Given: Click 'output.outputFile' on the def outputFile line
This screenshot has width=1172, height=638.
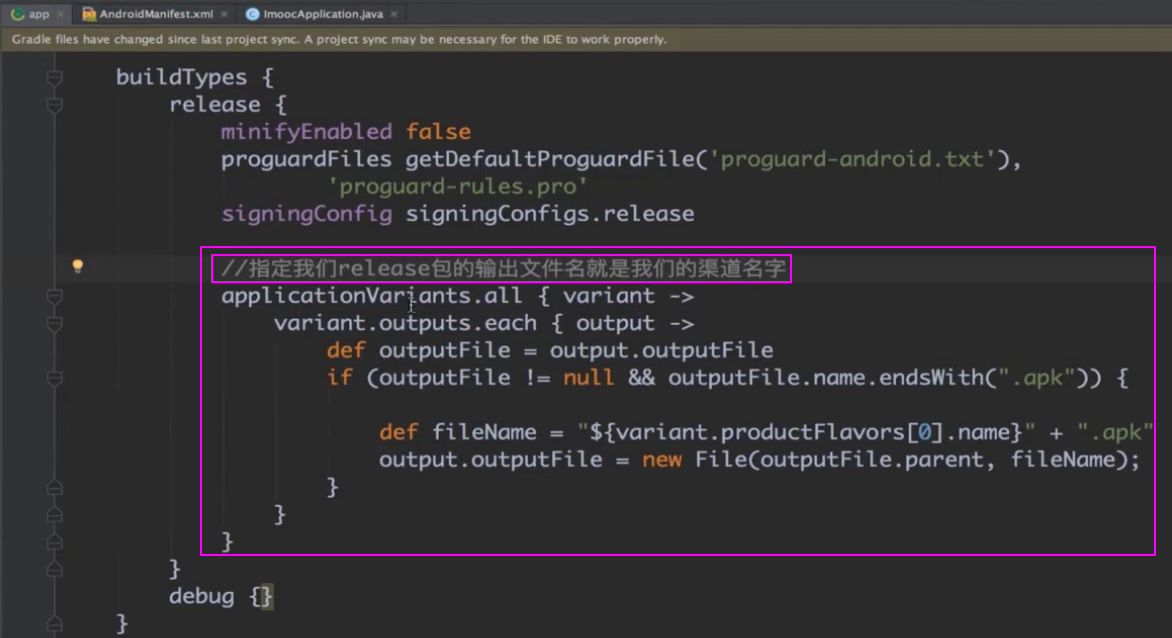Looking at the screenshot, I should [661, 350].
